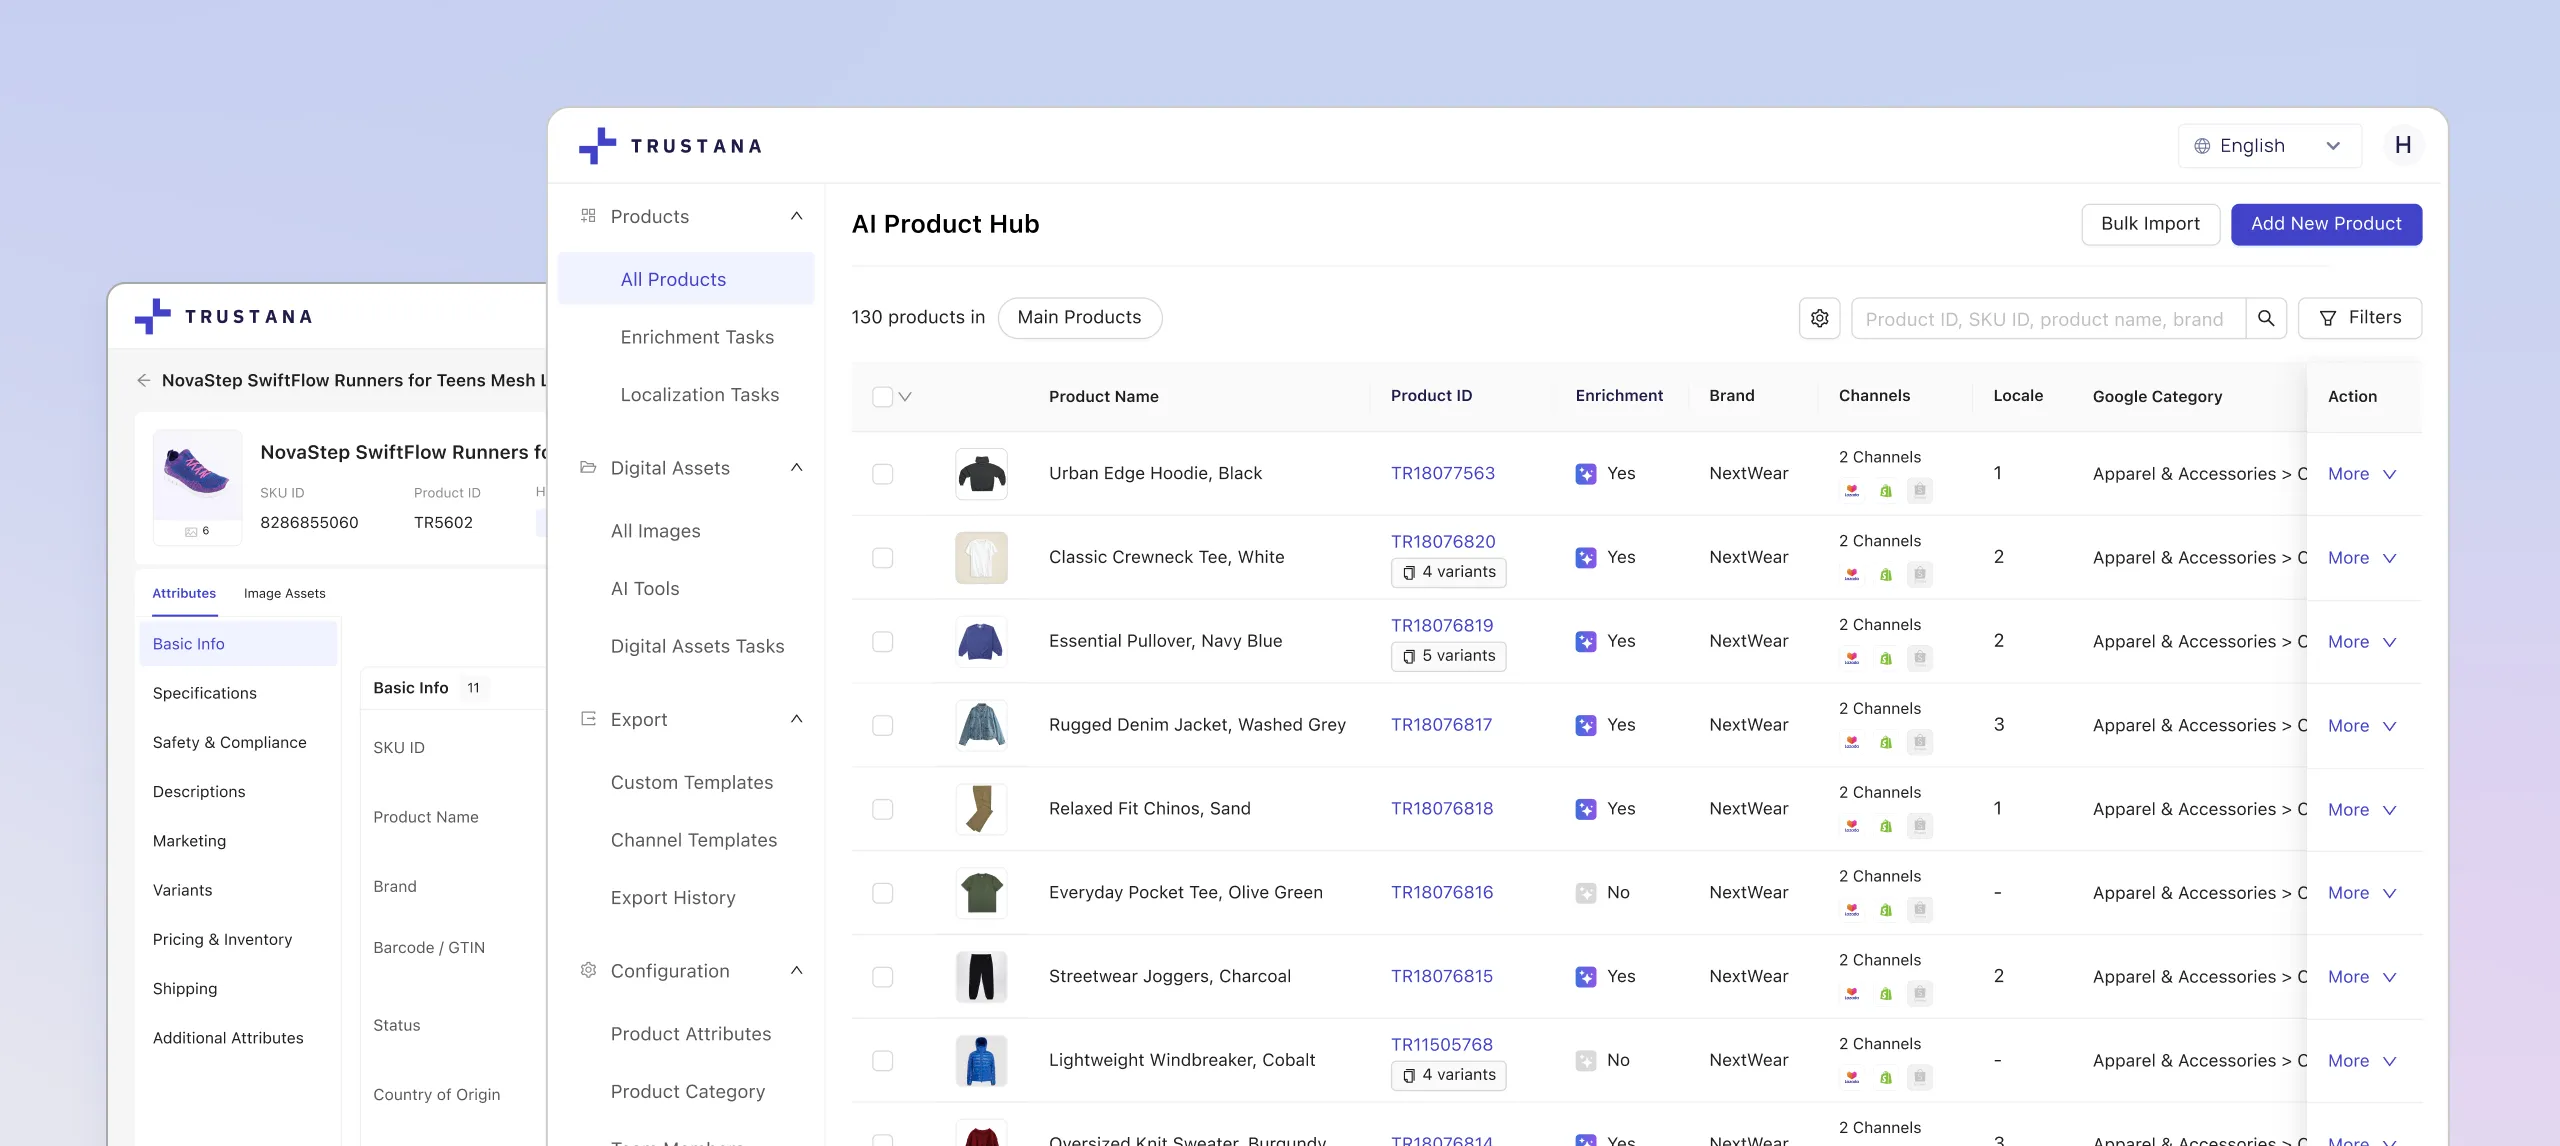Click the Bulk Import button
Viewport: 2560px width, 1146px height.
click(2150, 224)
